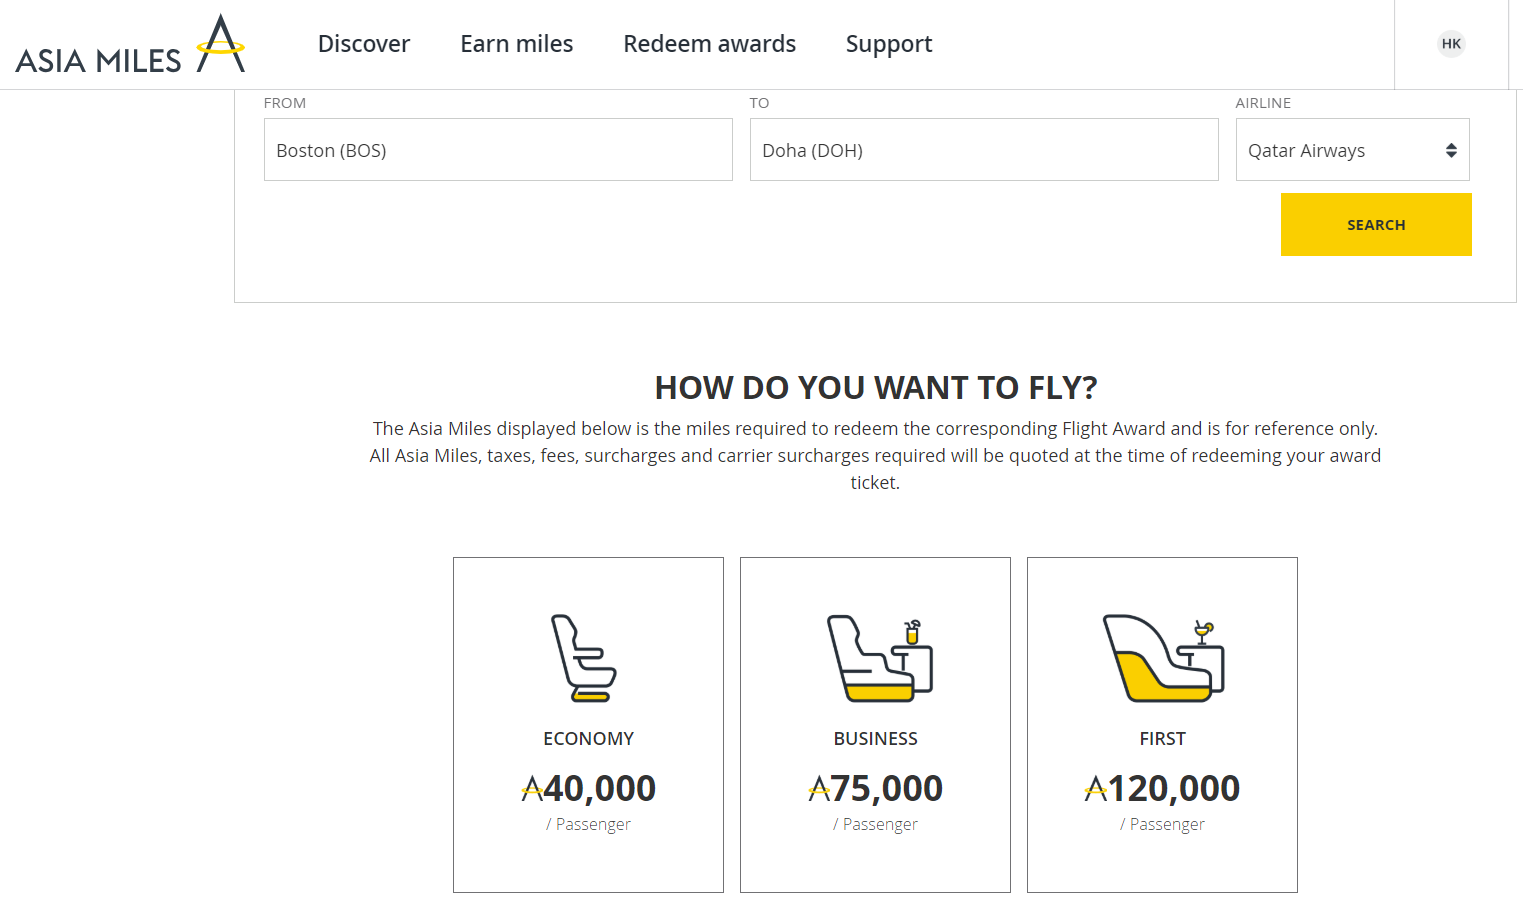Click the To field with Doha (DOH)
Image resolution: width=1523 pixels, height=898 pixels.
click(x=984, y=150)
